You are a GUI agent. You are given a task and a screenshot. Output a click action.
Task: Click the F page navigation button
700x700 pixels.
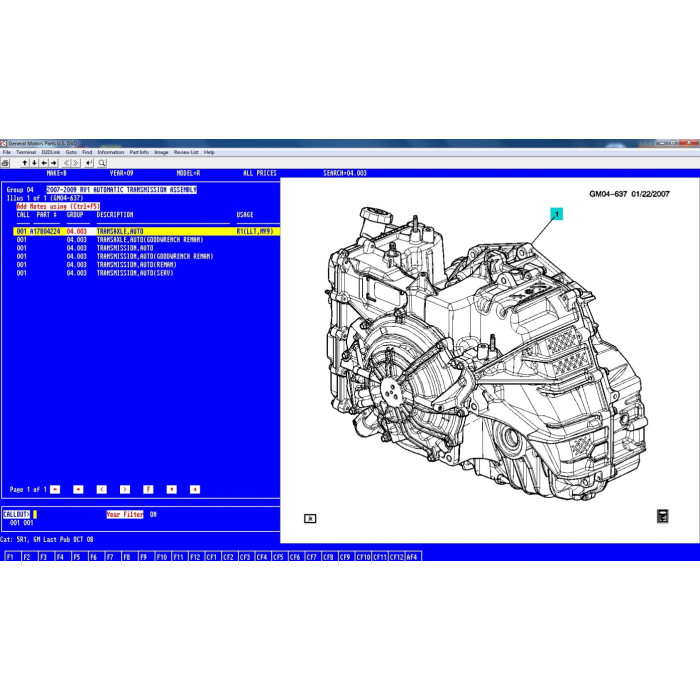147,489
